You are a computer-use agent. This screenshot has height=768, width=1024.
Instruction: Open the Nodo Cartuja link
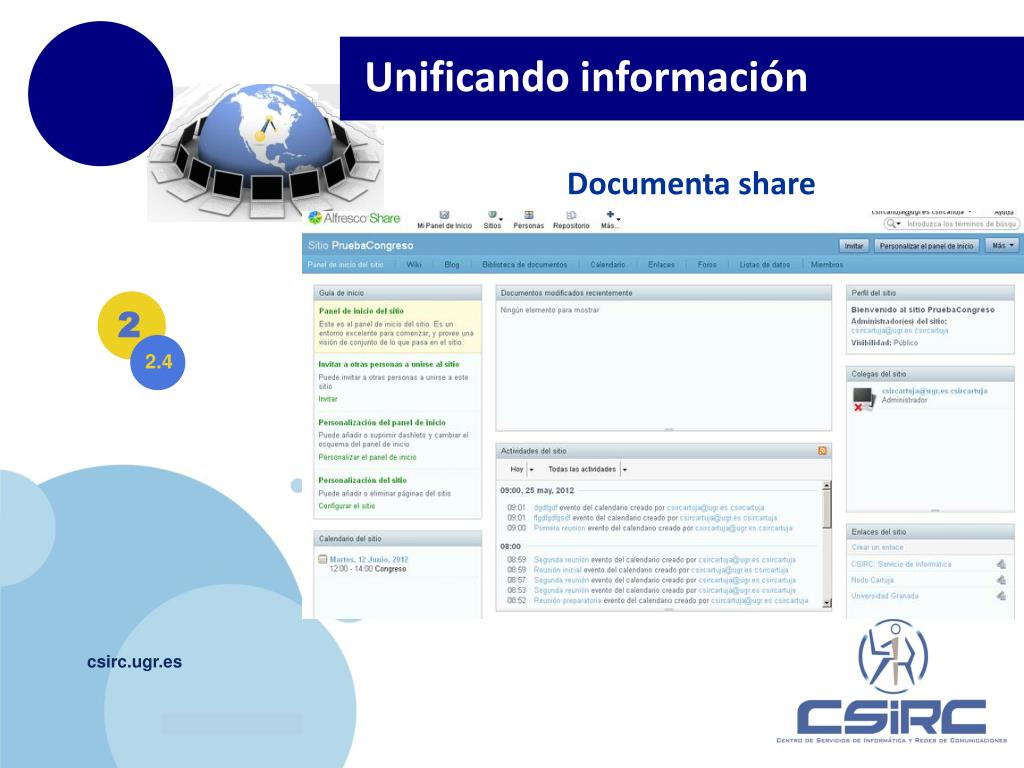872,580
